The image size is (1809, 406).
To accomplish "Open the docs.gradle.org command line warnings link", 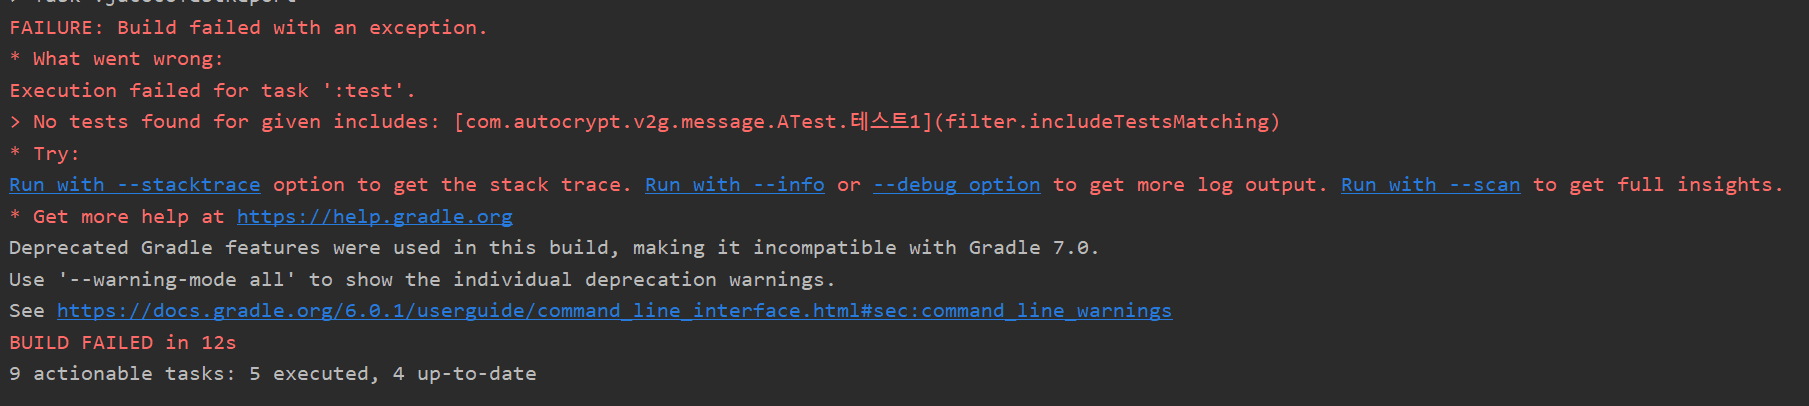I will [x=614, y=311].
